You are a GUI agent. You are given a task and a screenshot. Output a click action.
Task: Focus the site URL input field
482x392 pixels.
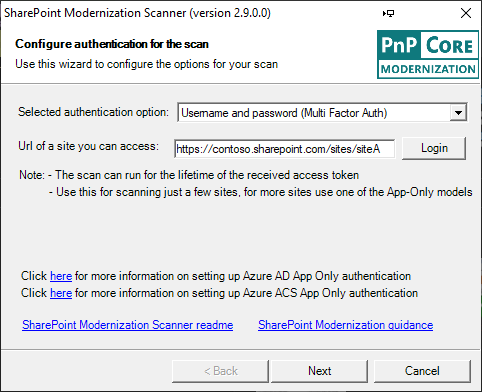(x=284, y=149)
